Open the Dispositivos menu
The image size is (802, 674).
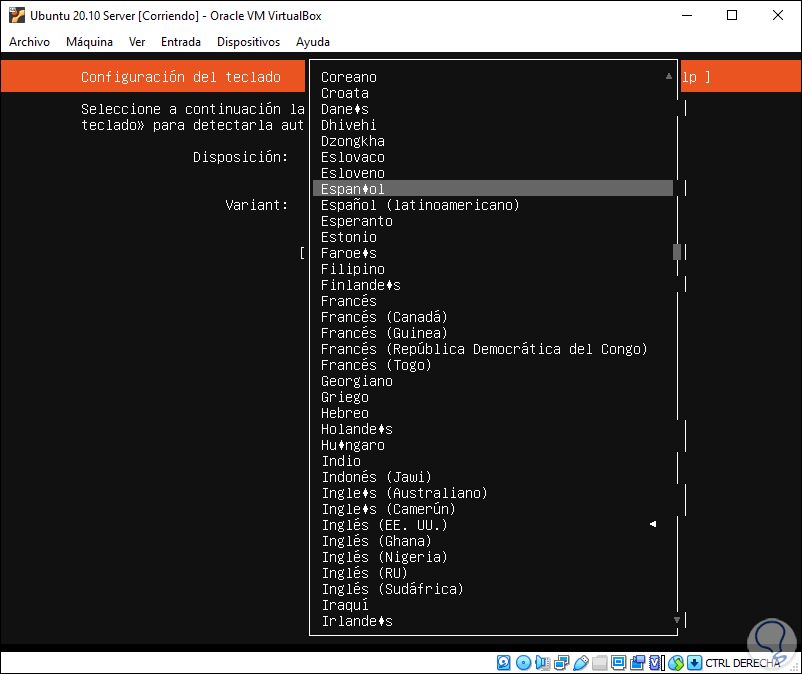point(248,42)
